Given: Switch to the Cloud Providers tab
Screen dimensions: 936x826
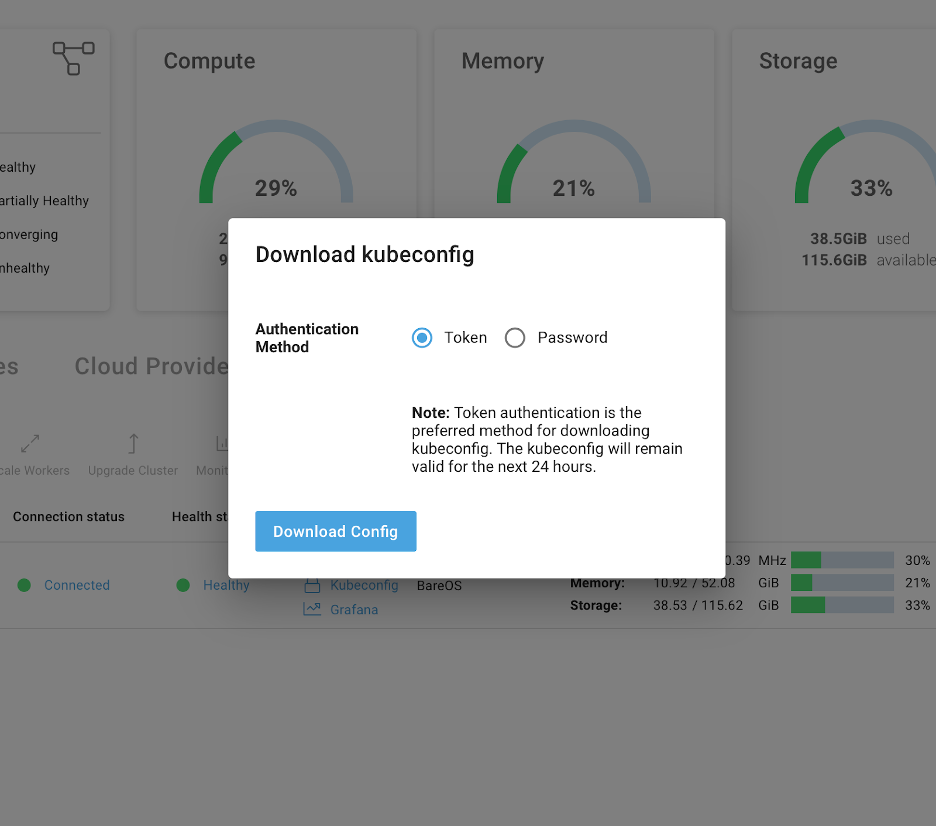Looking at the screenshot, I should tap(150, 366).
